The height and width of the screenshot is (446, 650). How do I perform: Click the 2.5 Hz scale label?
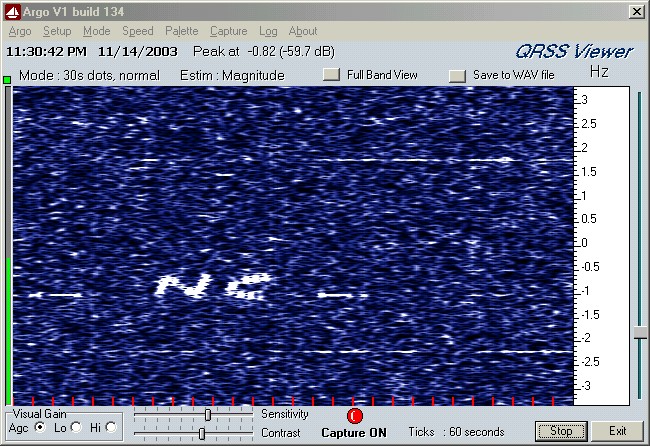589,124
